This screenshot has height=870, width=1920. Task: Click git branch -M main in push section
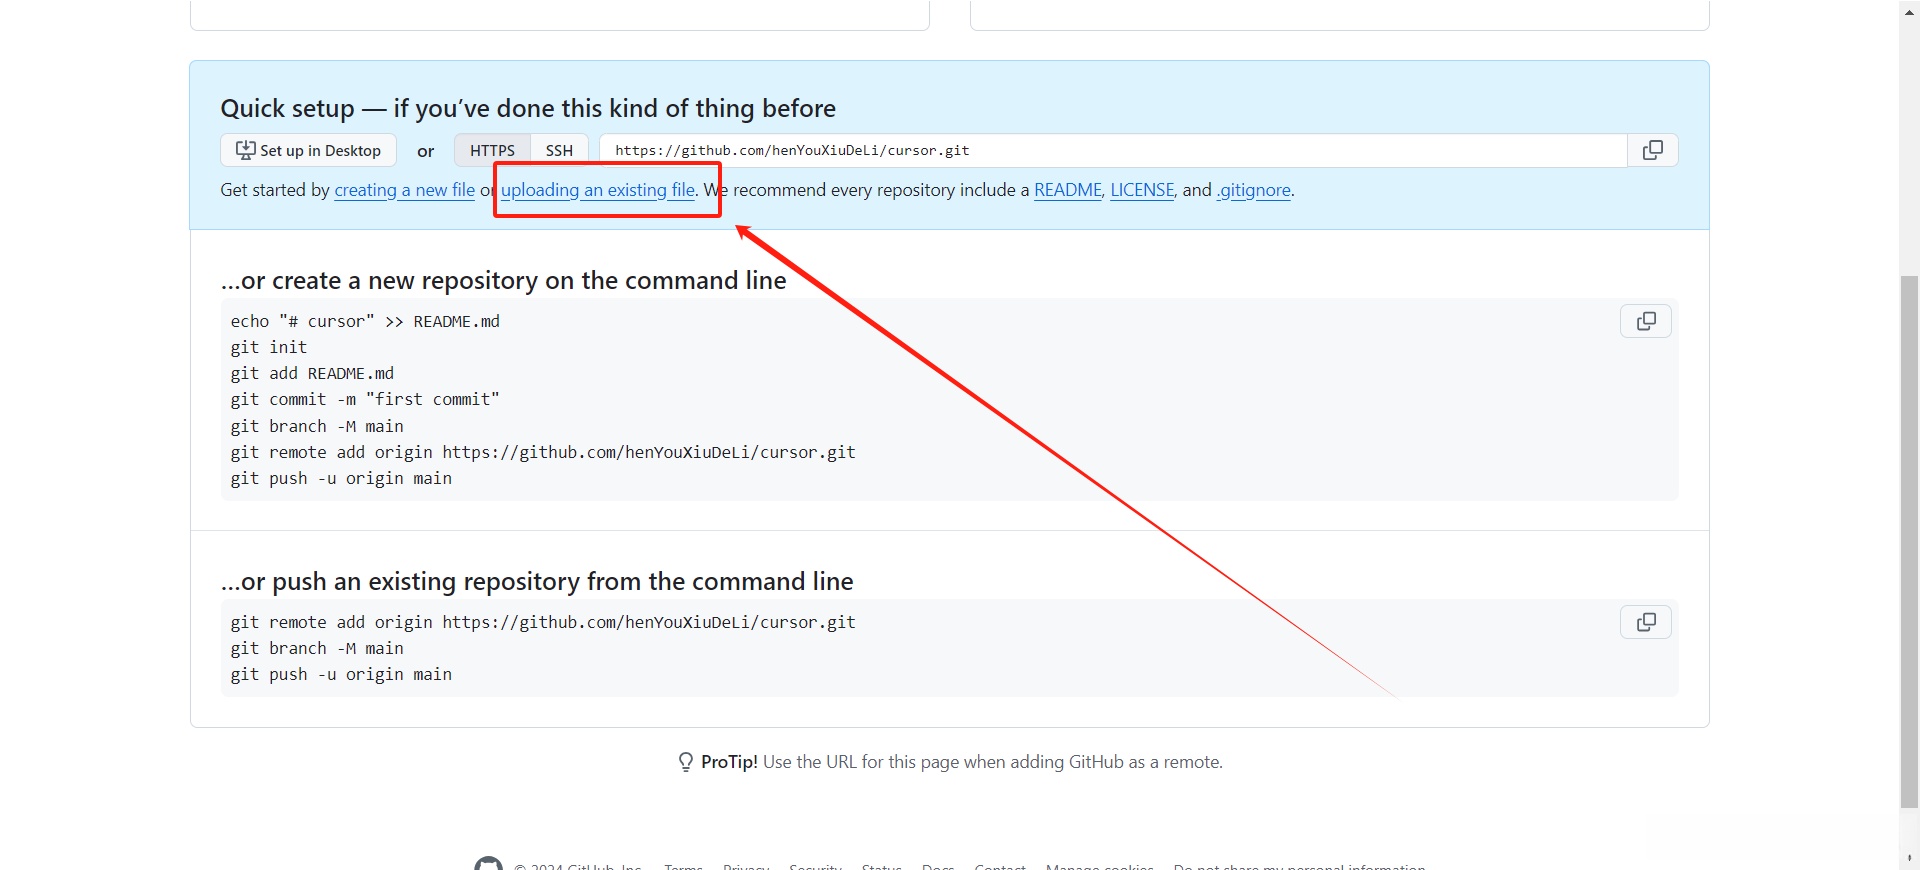[317, 648]
